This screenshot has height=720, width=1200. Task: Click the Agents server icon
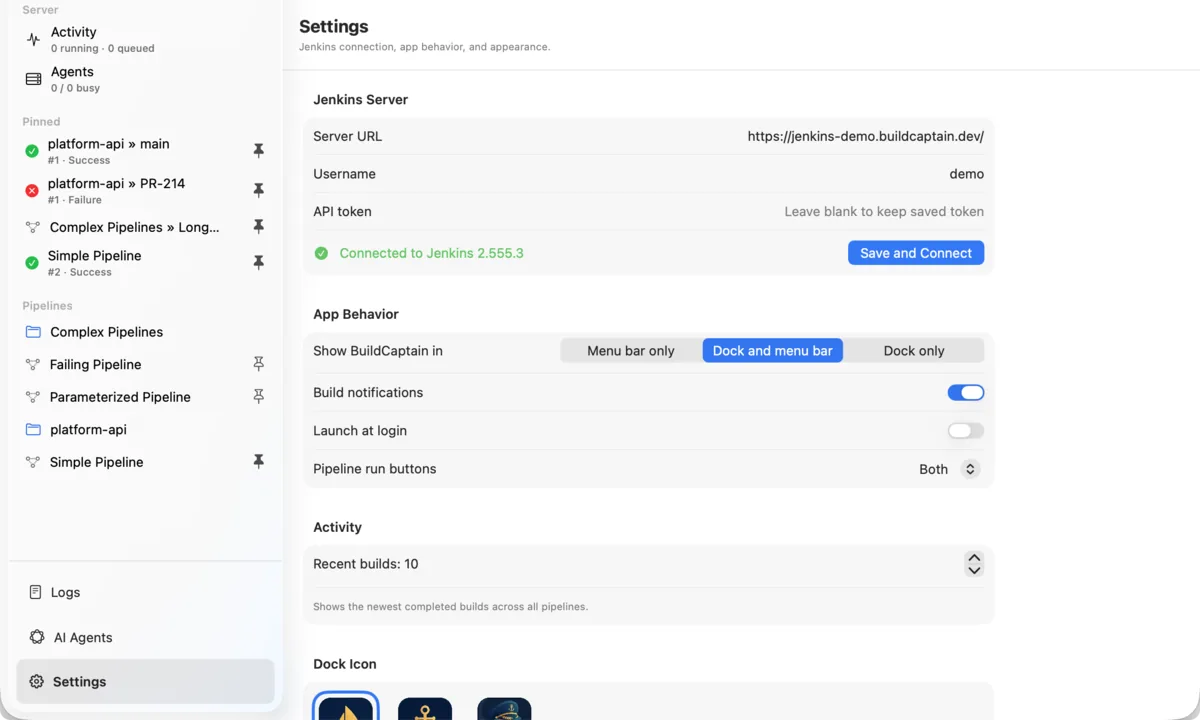[x=33, y=79]
